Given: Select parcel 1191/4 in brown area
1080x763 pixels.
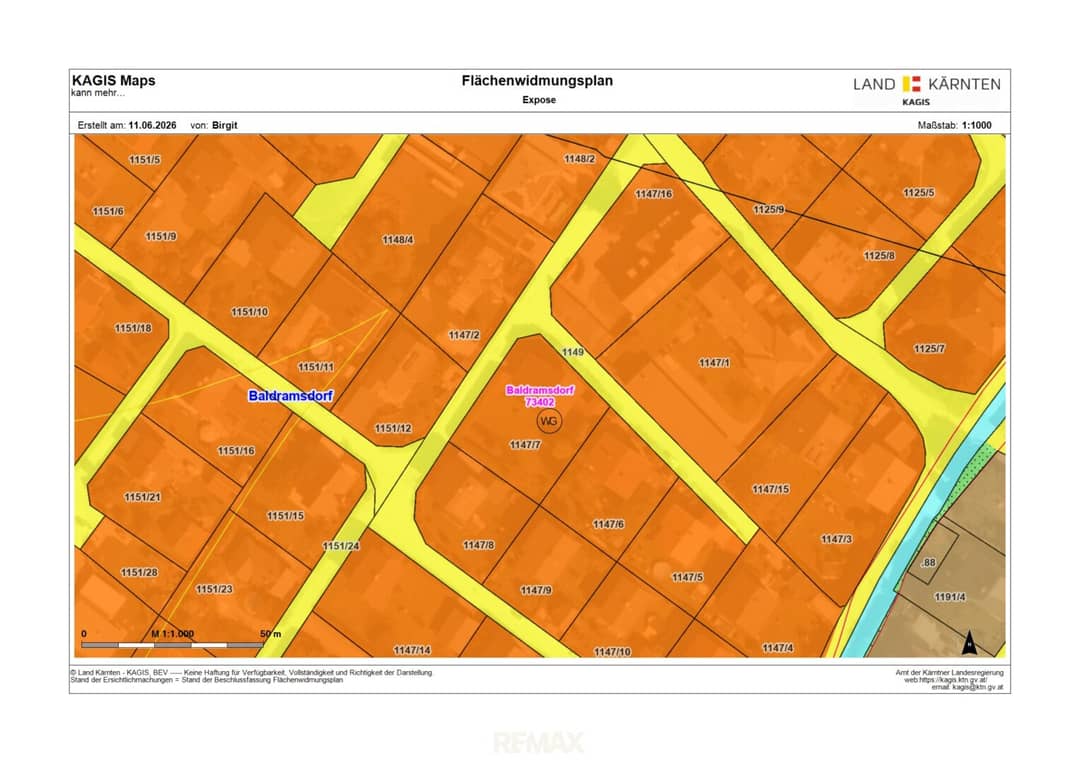Looking at the screenshot, I should (x=950, y=597).
